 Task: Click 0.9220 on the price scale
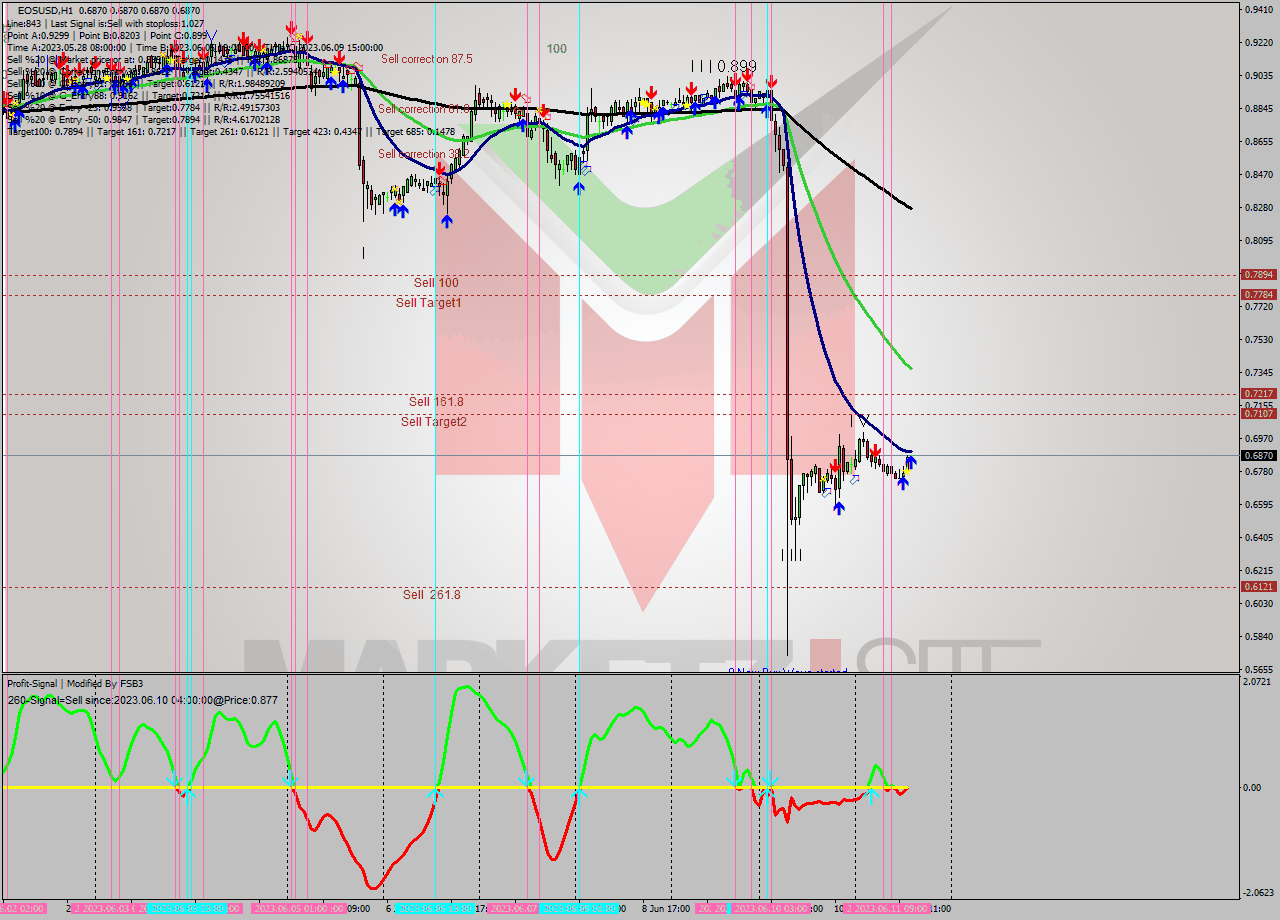click(1258, 42)
